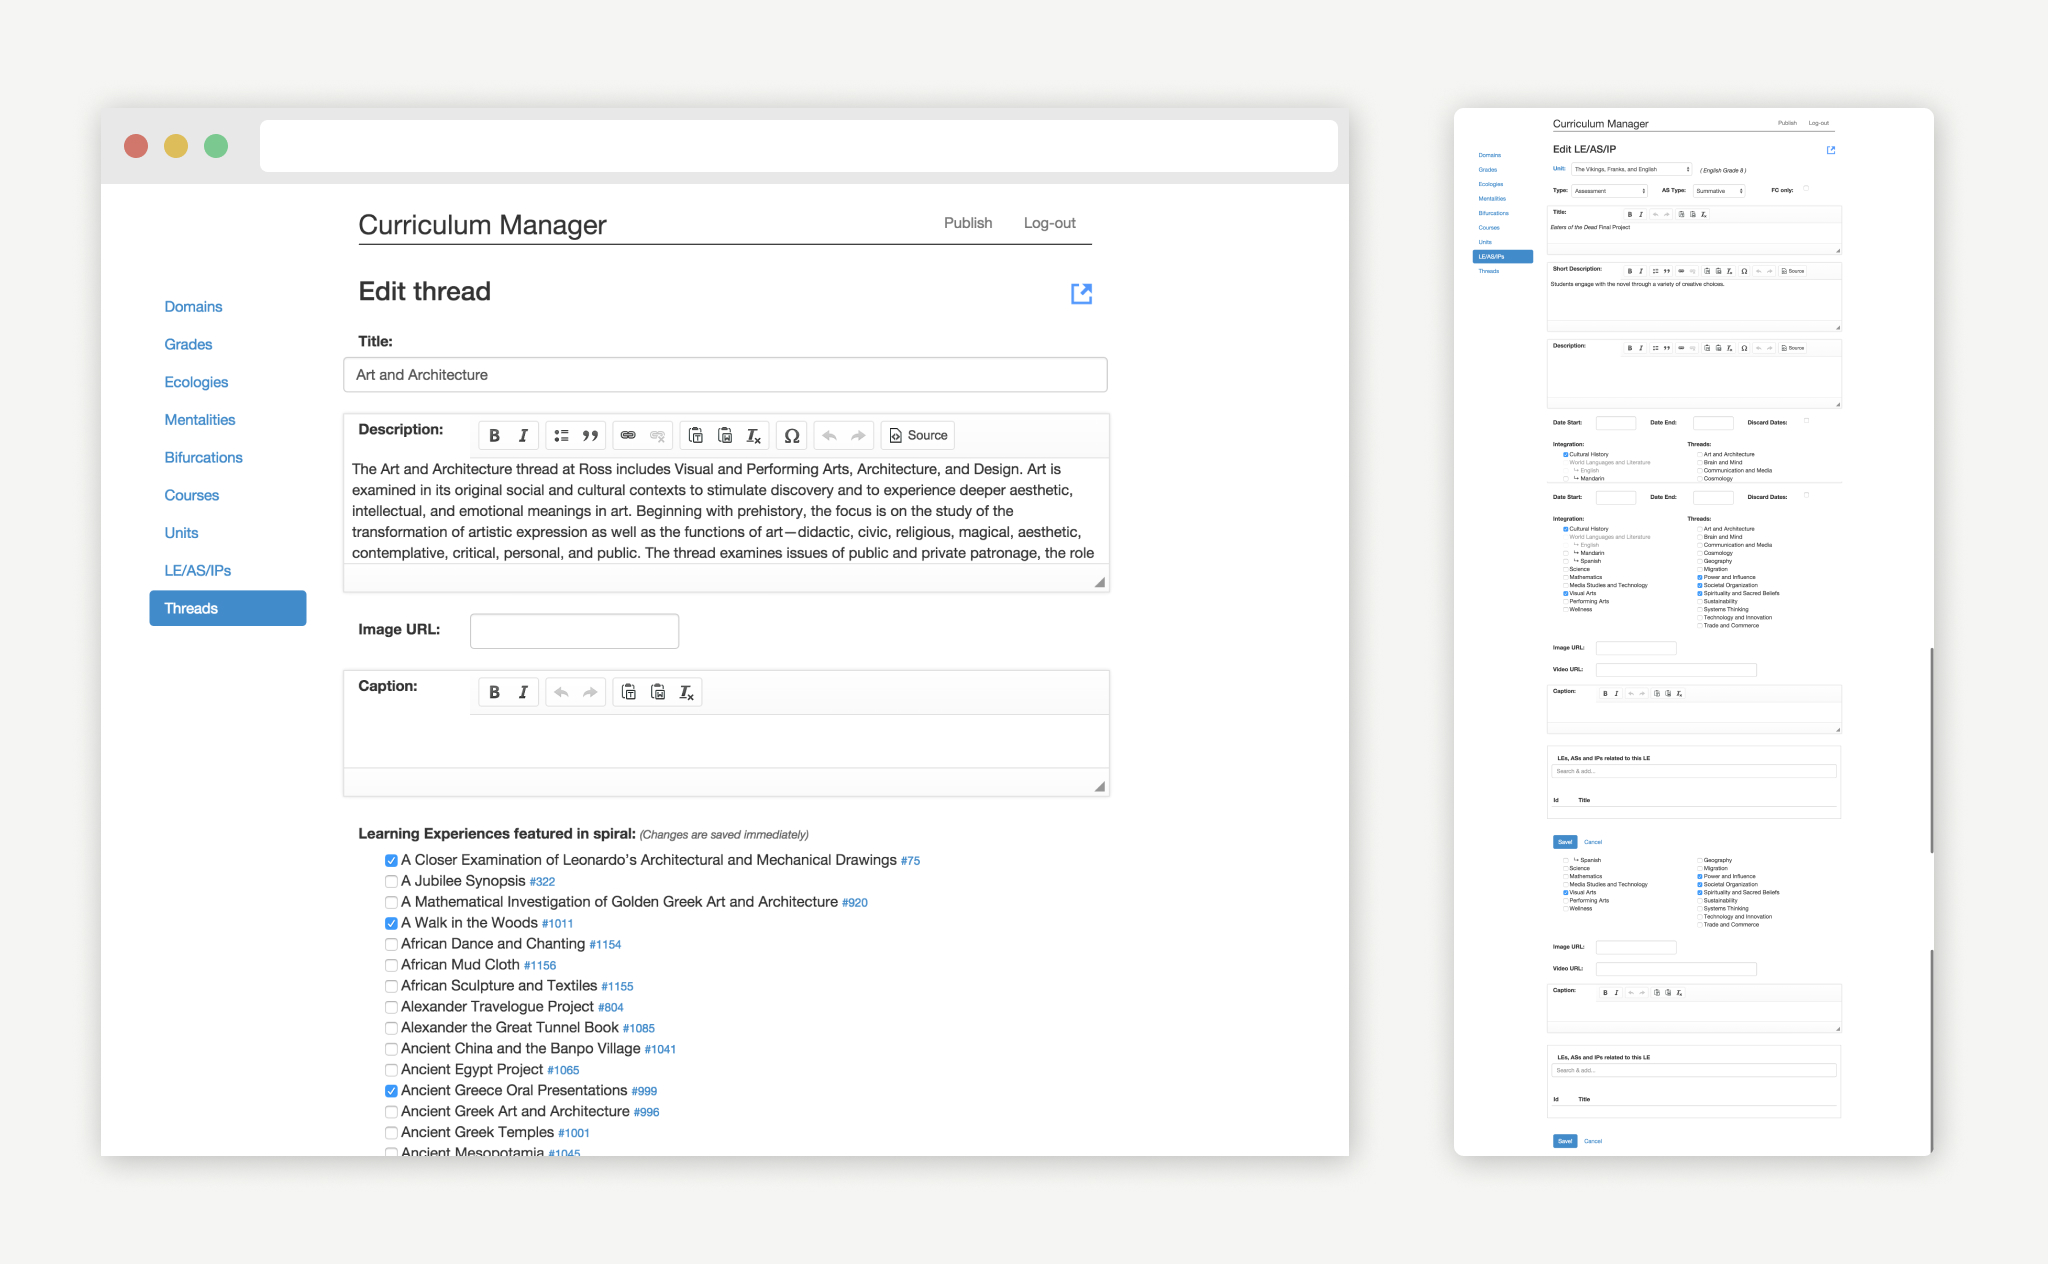
Task: Open Type dropdown set to Assessment
Action: (x=1608, y=190)
